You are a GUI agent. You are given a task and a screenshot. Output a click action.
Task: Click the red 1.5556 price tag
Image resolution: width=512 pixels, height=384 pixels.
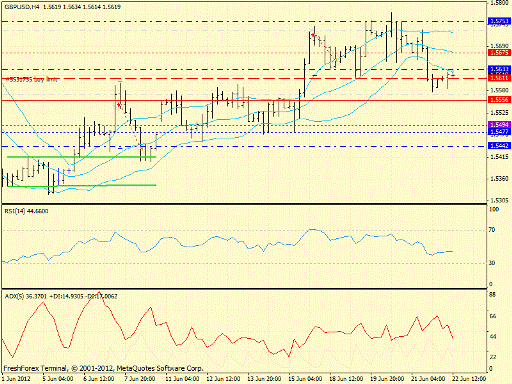pos(499,100)
